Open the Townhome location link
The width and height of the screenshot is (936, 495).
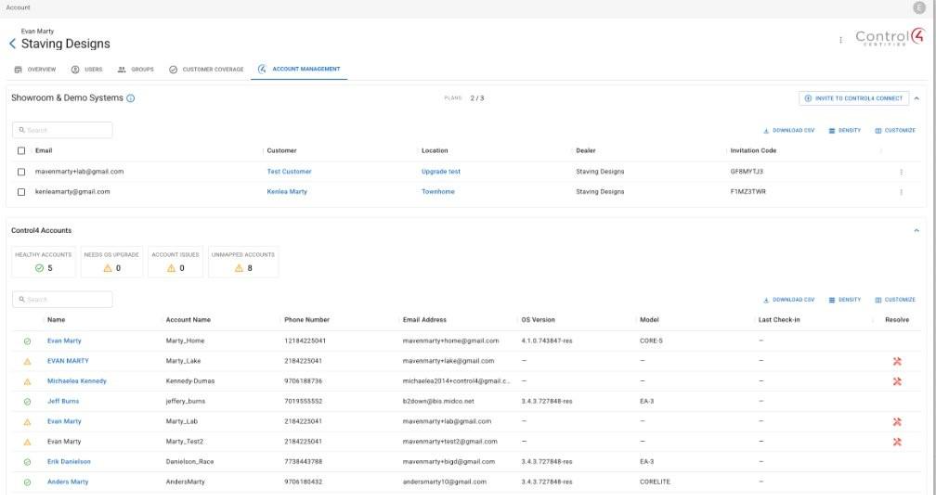438,192
